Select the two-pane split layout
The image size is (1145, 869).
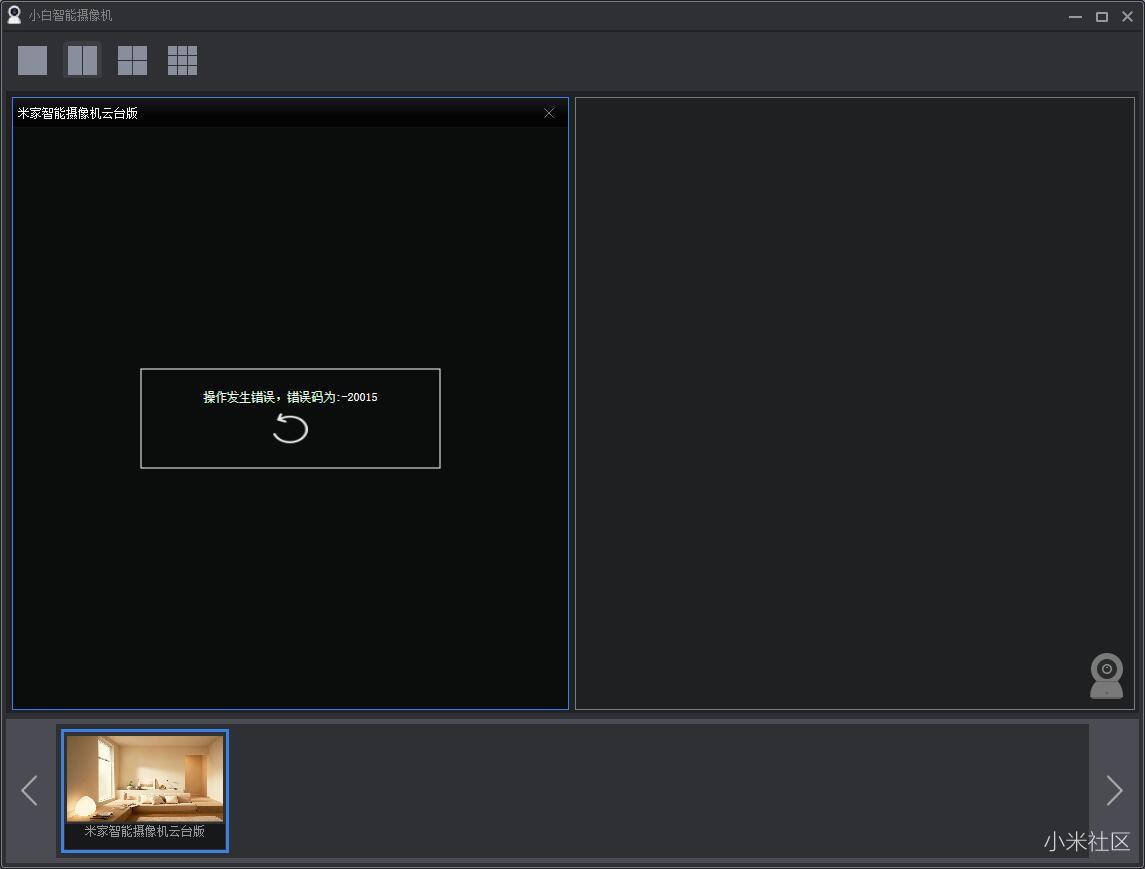pyautogui.click(x=82, y=60)
